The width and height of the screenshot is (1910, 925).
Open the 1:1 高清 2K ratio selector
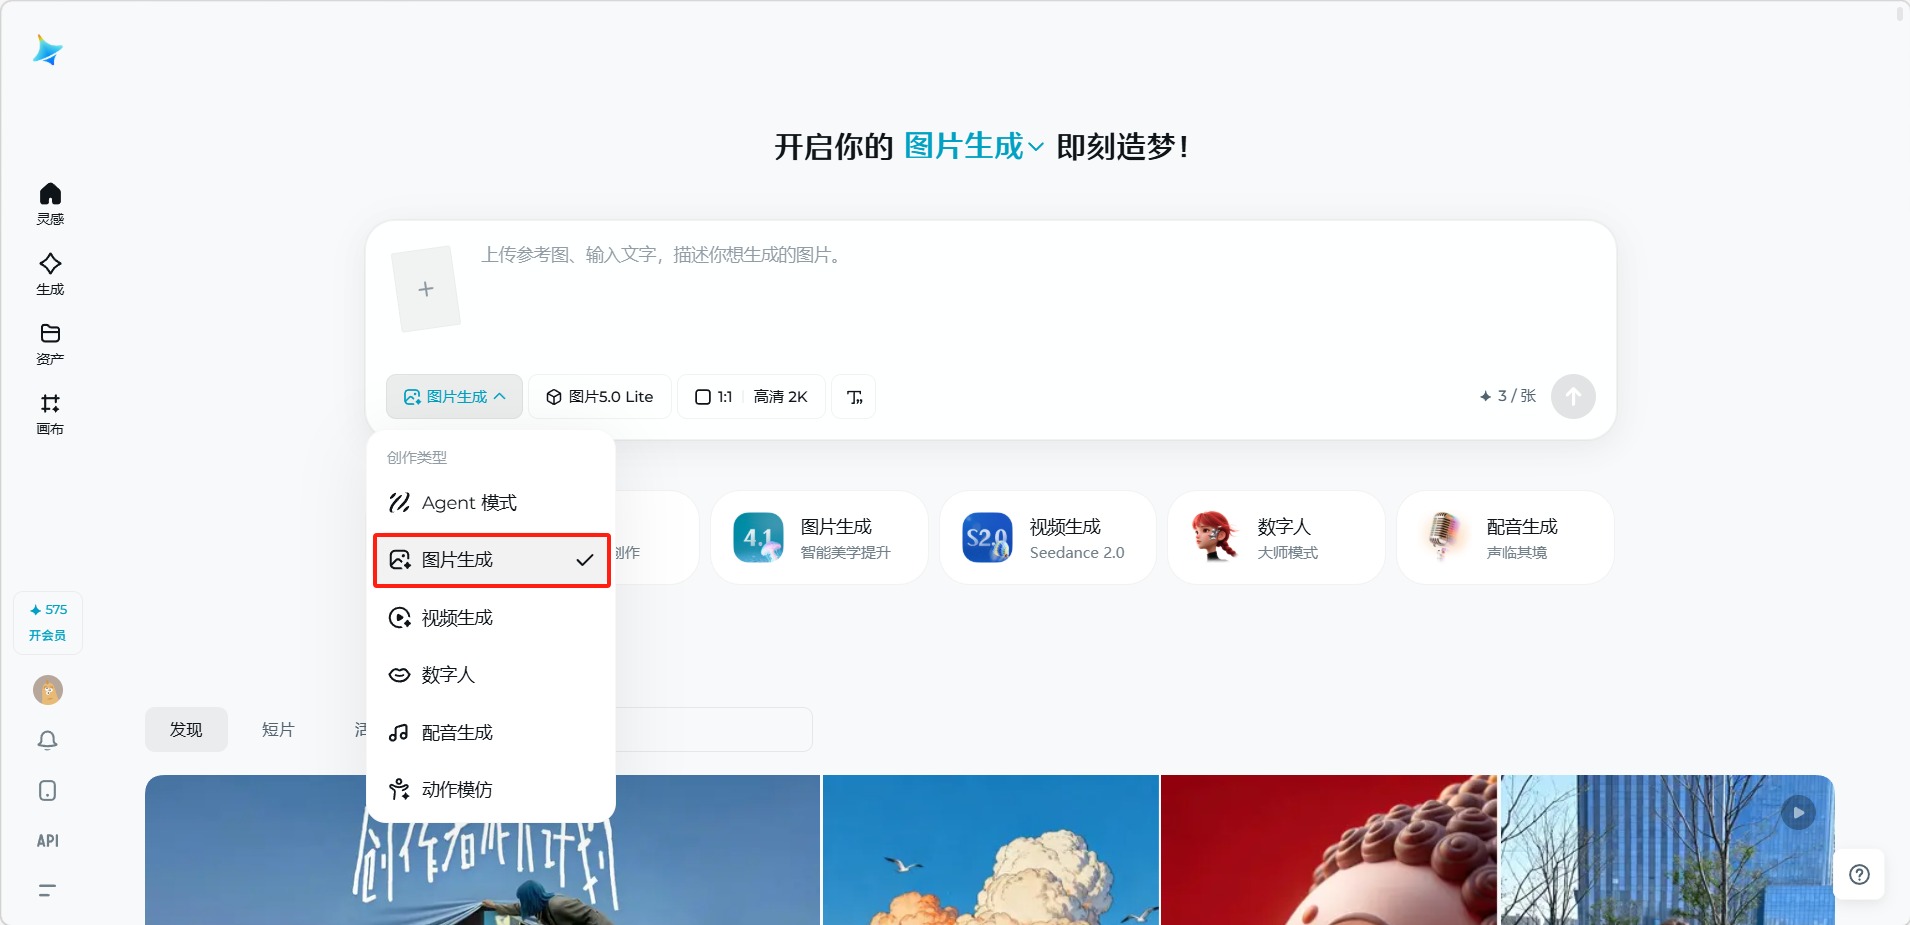tap(751, 397)
